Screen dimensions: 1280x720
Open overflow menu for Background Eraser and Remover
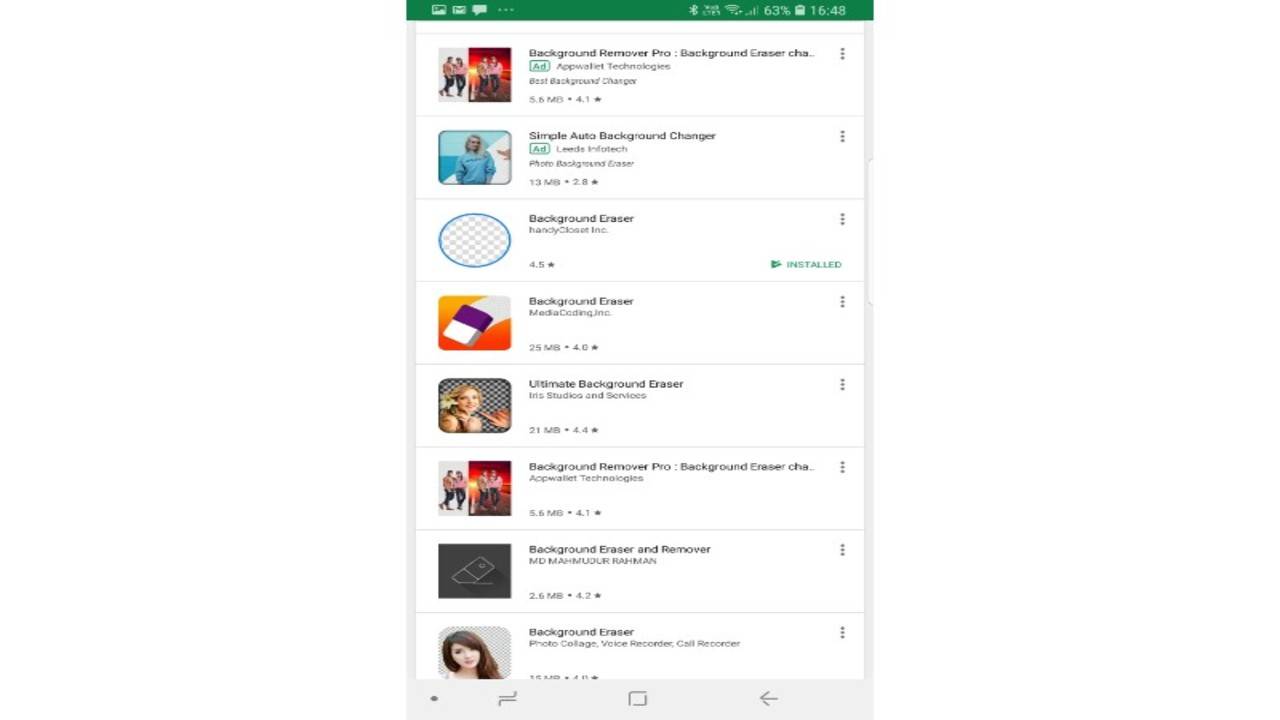[842, 550]
